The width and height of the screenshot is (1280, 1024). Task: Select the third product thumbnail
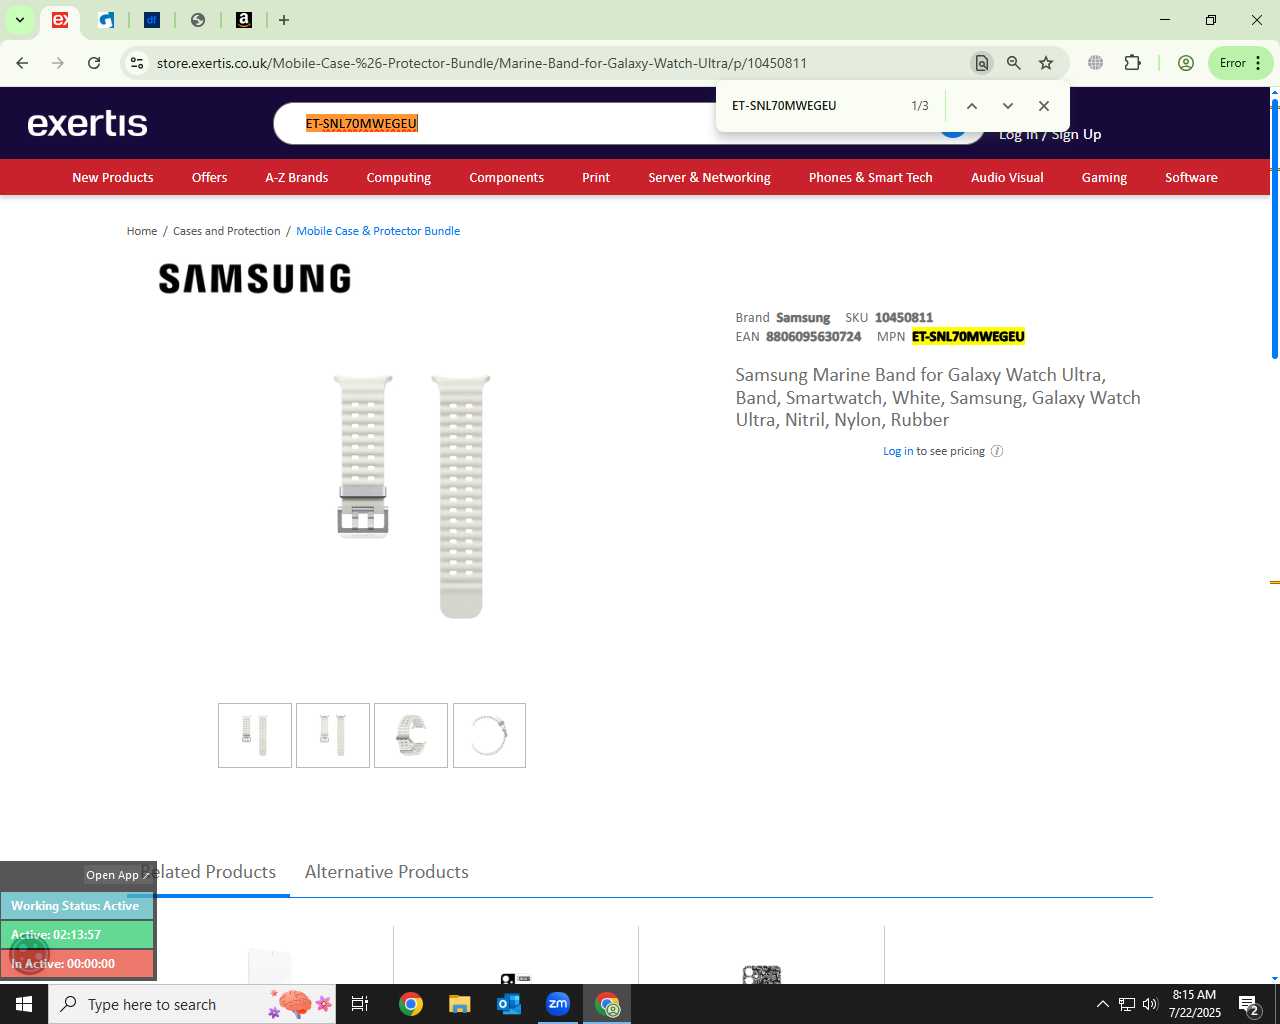(411, 736)
